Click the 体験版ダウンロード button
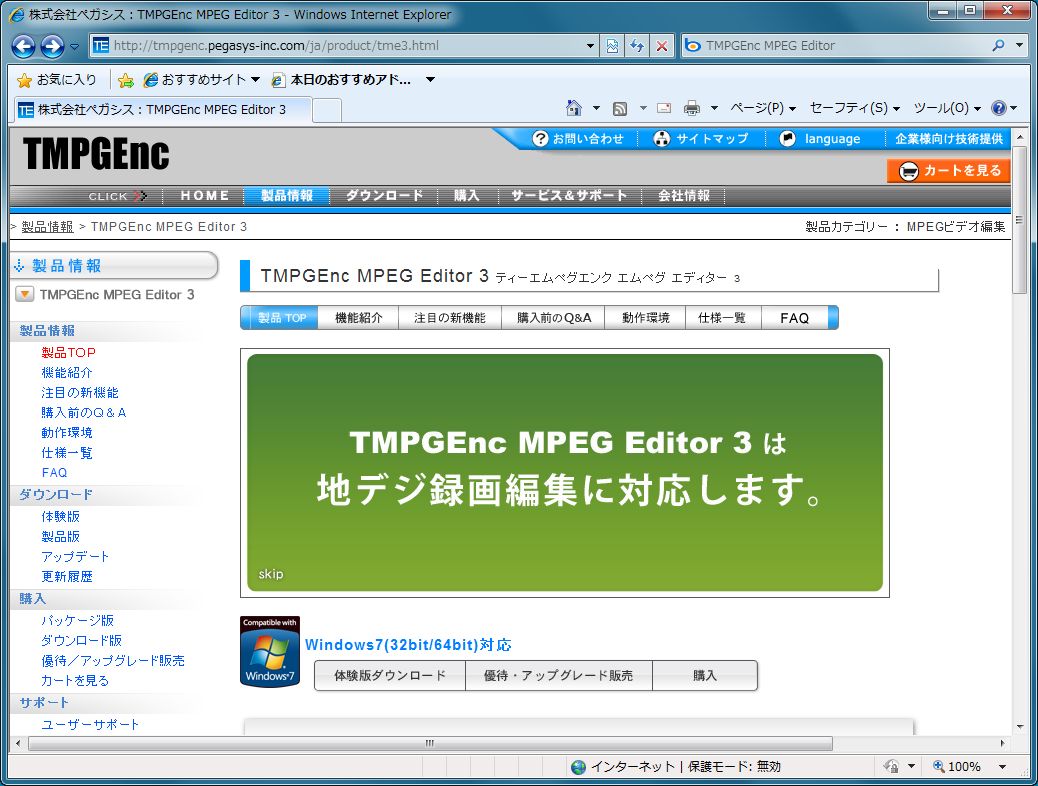1038x786 pixels. pyautogui.click(x=390, y=675)
